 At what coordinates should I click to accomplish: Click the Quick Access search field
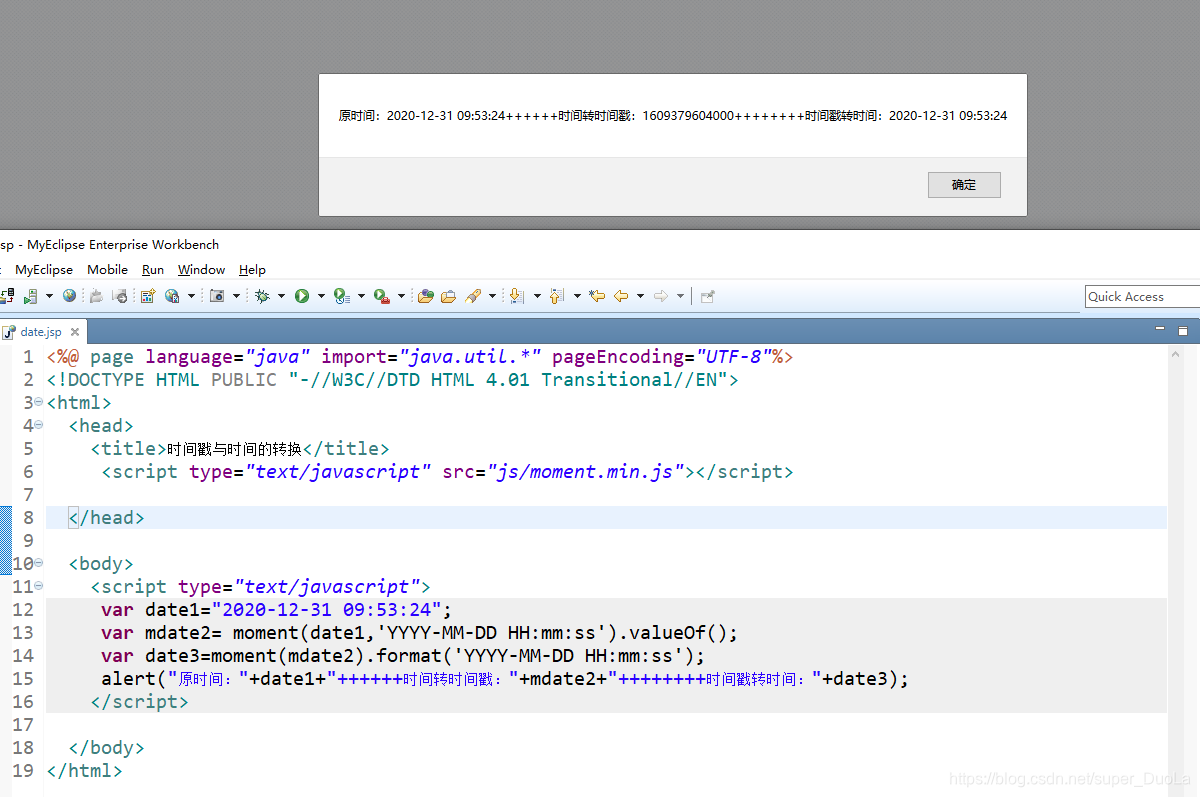pyautogui.click(x=1142, y=296)
